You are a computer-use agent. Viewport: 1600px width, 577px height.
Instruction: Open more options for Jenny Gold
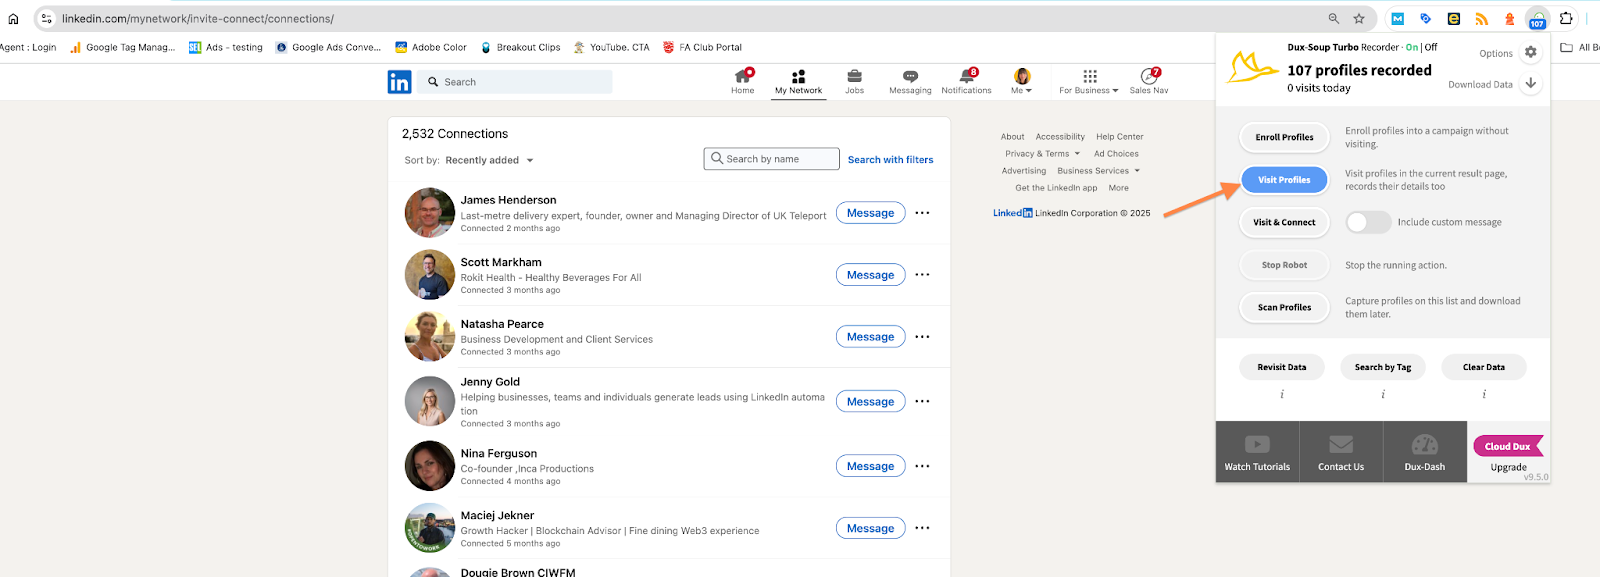pos(922,402)
